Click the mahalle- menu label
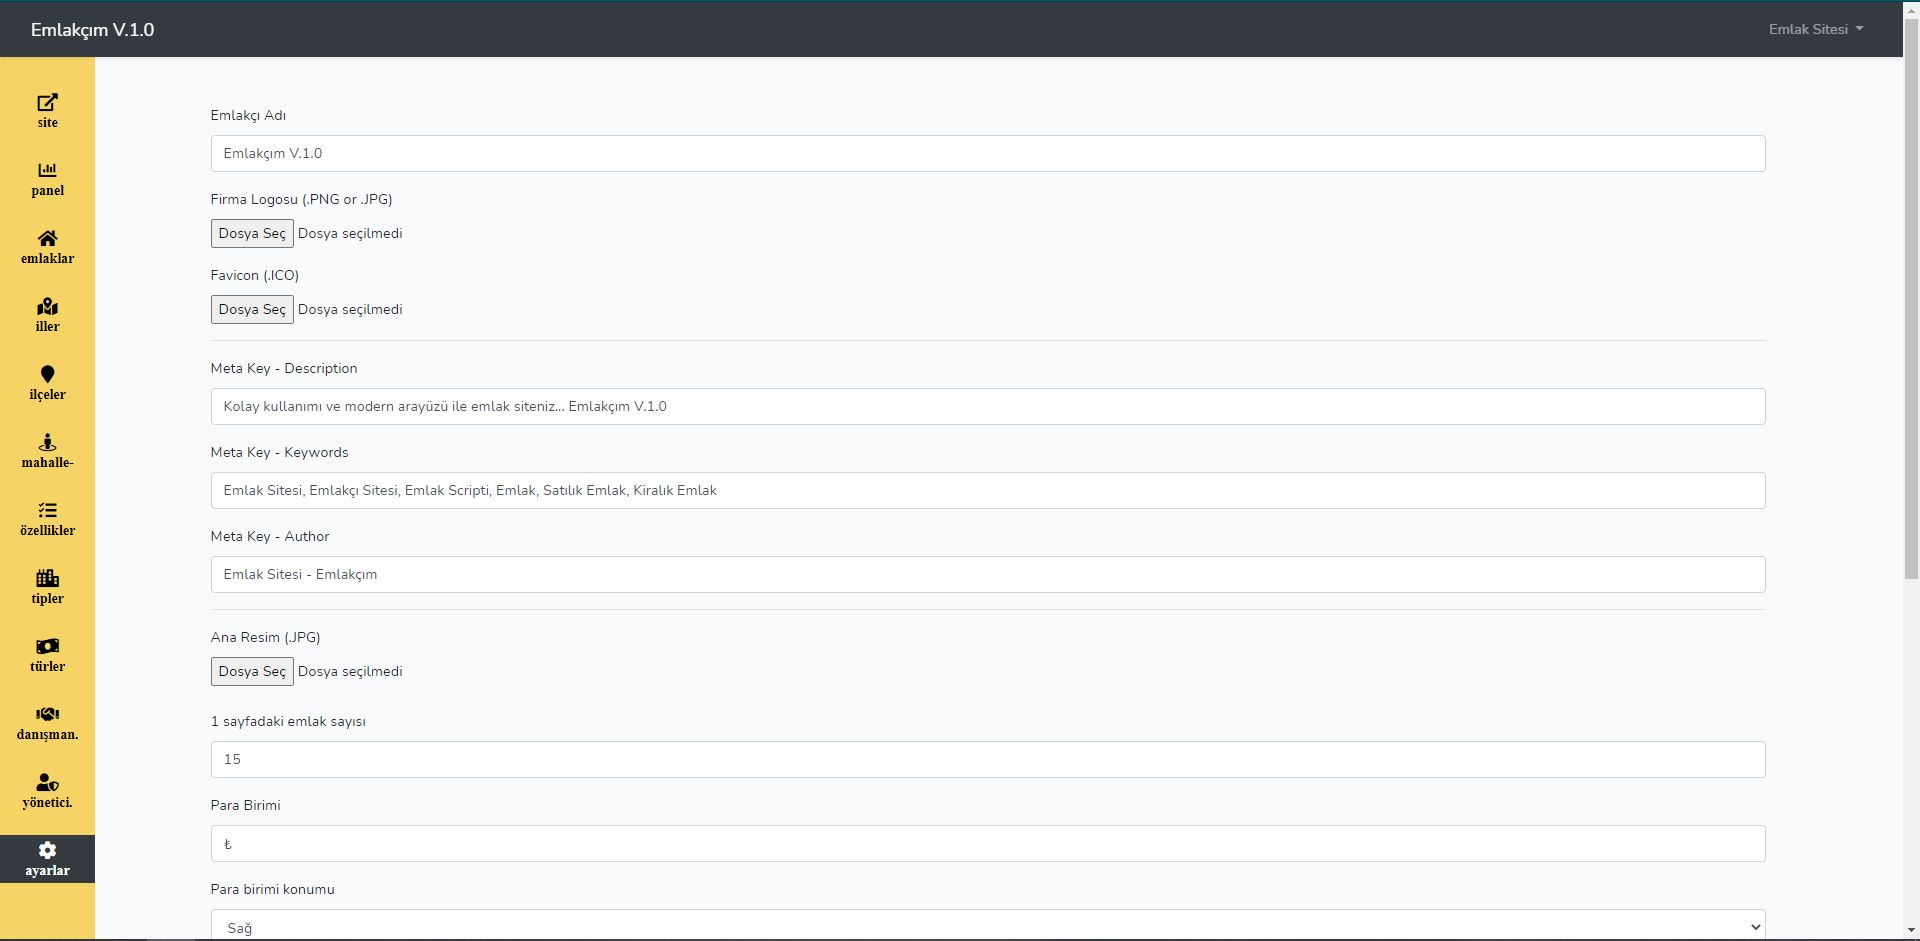 [x=47, y=463]
